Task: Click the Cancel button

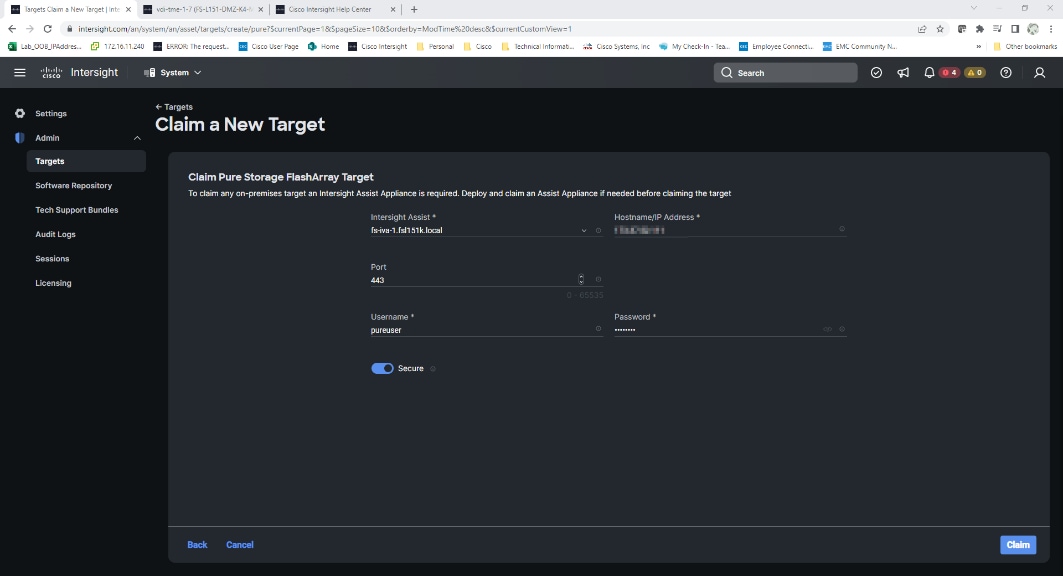Action: 239,545
